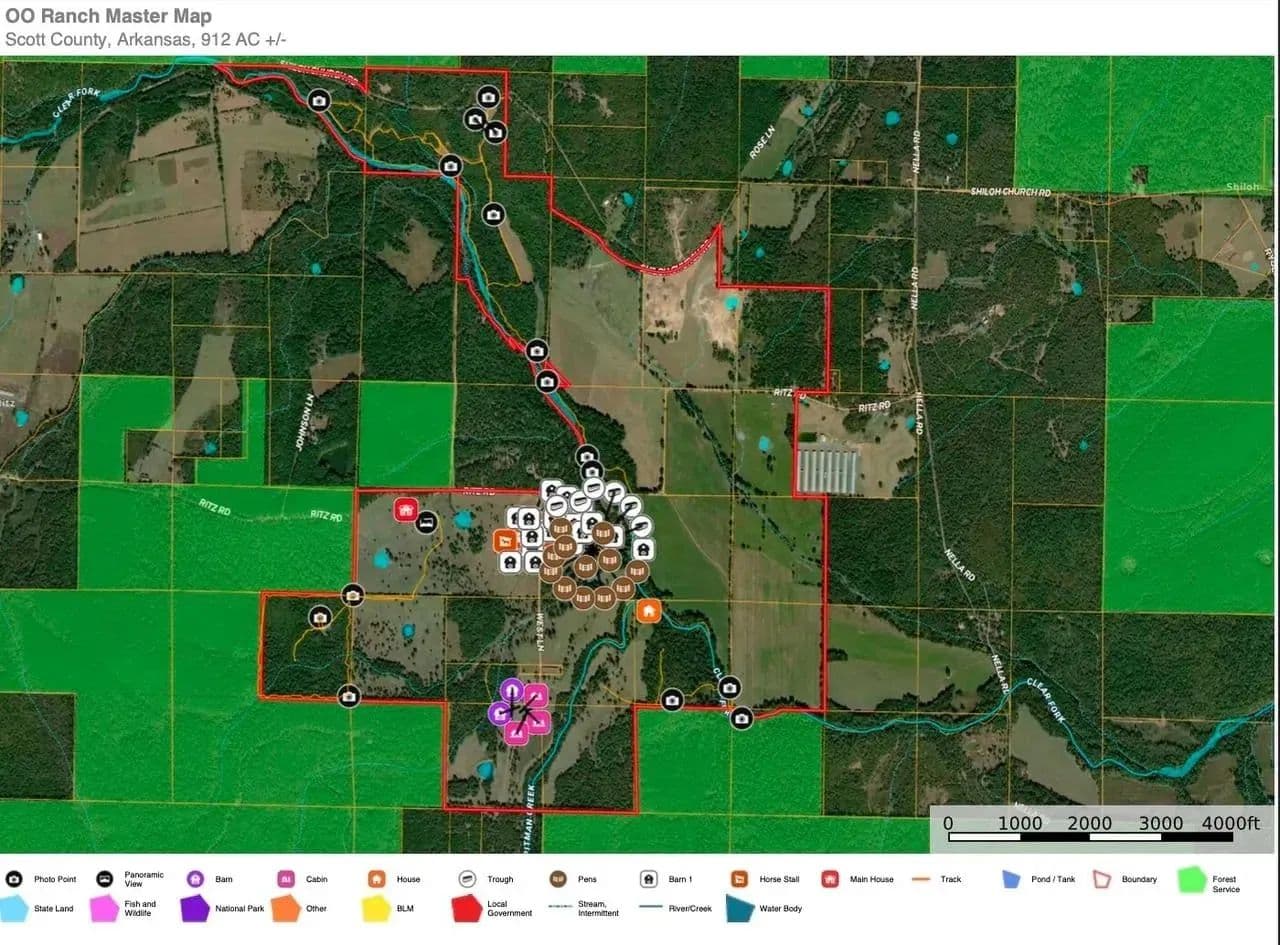Click the OO Ranch Master Map title

[108, 16]
